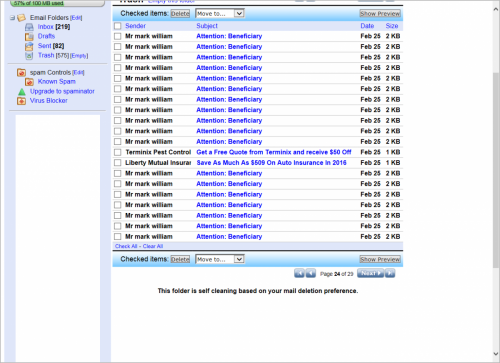The image size is (500, 363).
Task: Go to the last page arrow
Action: click(390, 273)
